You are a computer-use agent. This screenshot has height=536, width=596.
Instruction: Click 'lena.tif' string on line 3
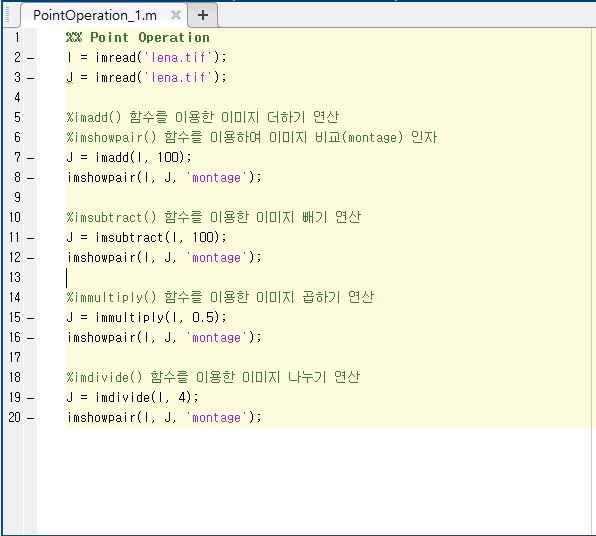178,78
